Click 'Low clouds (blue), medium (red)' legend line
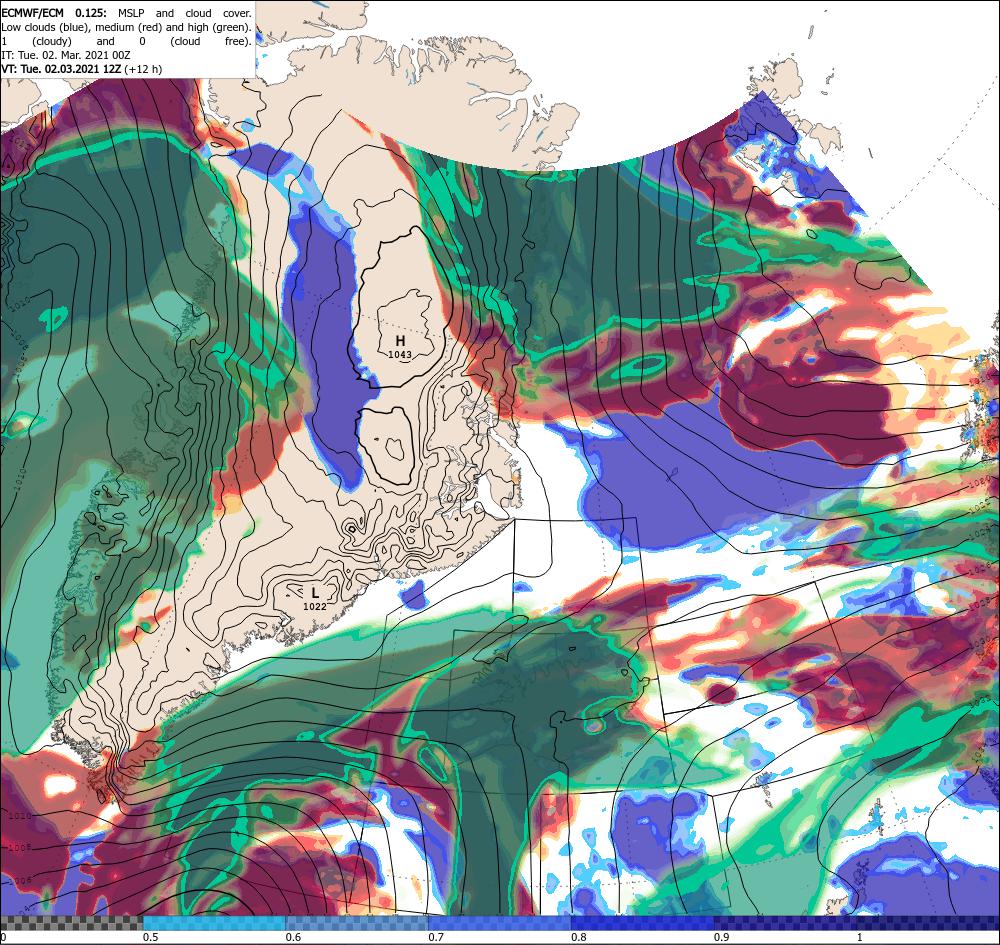 point(126,27)
